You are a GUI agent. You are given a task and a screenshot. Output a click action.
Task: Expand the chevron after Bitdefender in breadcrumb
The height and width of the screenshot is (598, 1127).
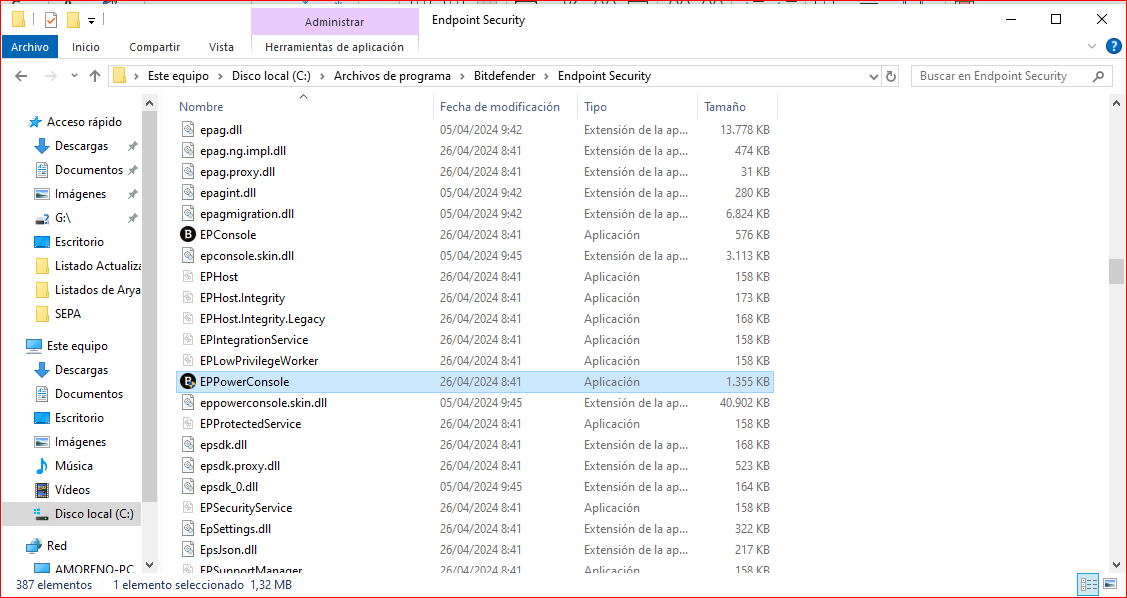click(x=547, y=76)
